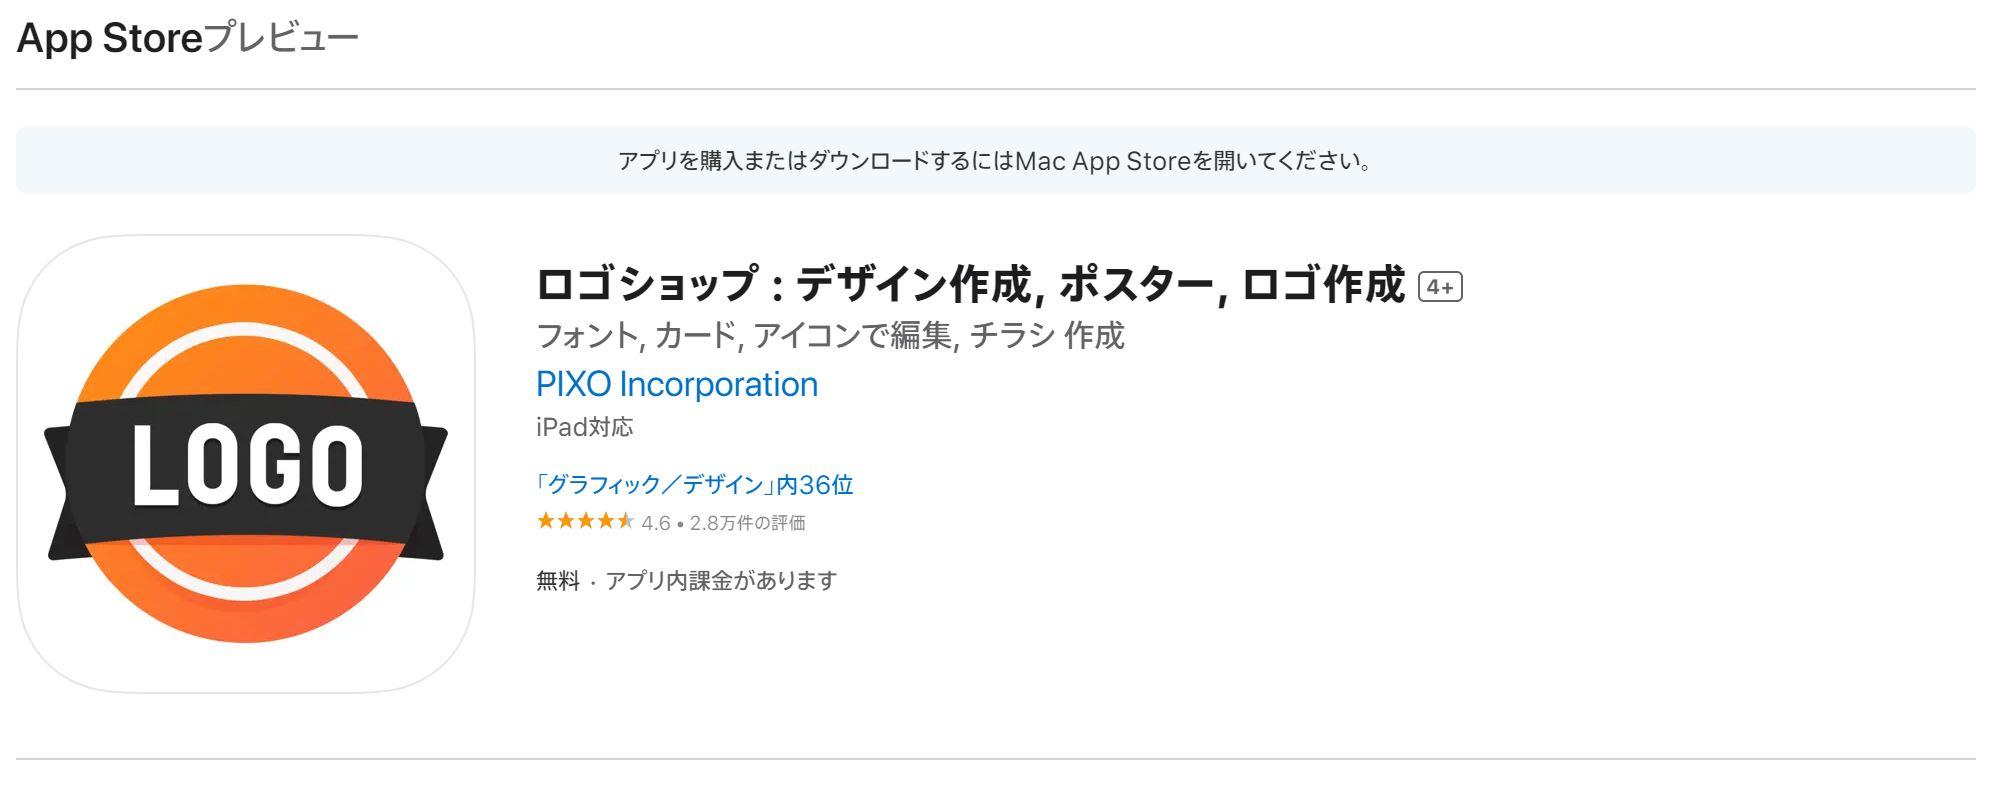The image size is (1998, 789).
Task: Click the half-filled fifth rating star
Action: (626, 521)
